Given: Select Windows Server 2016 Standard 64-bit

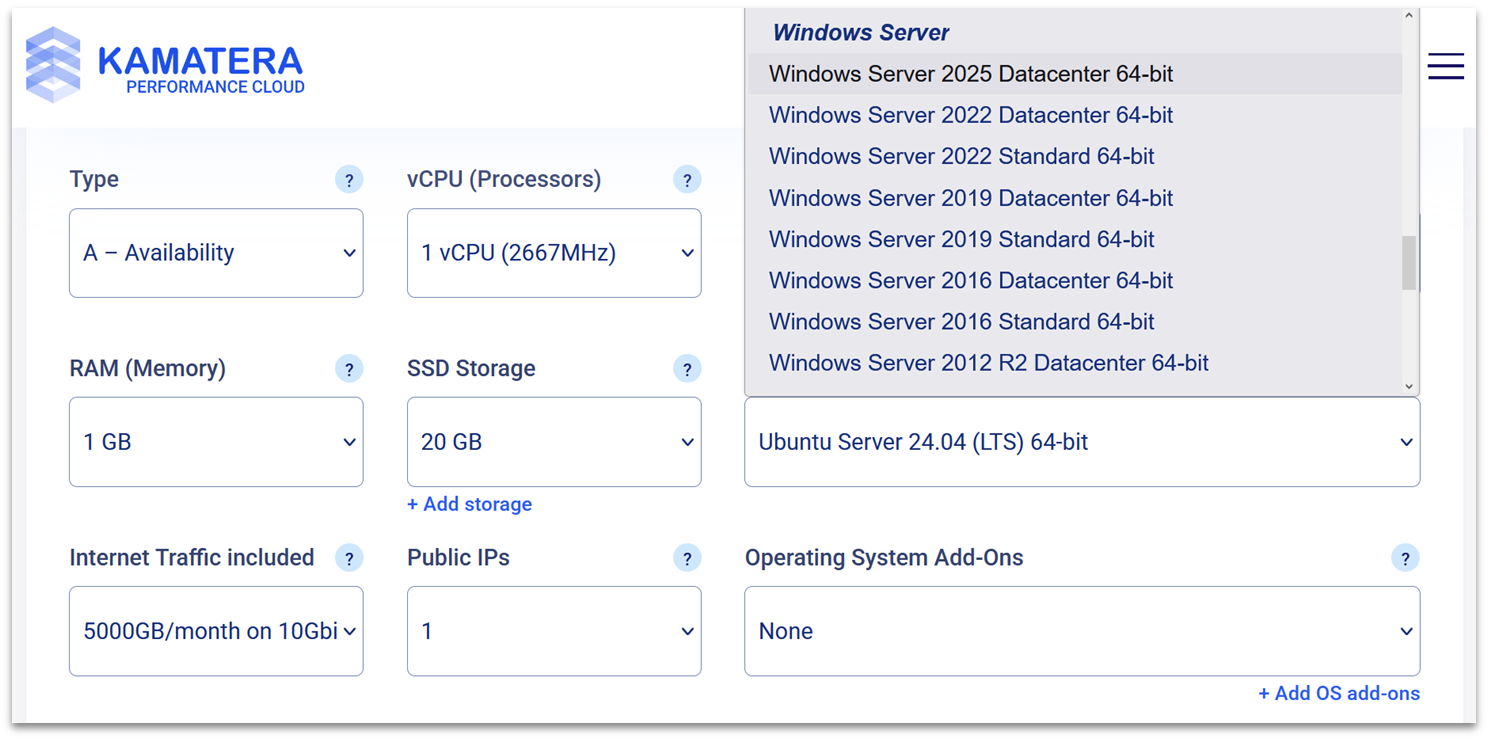Looking at the screenshot, I should tap(1074, 321).
